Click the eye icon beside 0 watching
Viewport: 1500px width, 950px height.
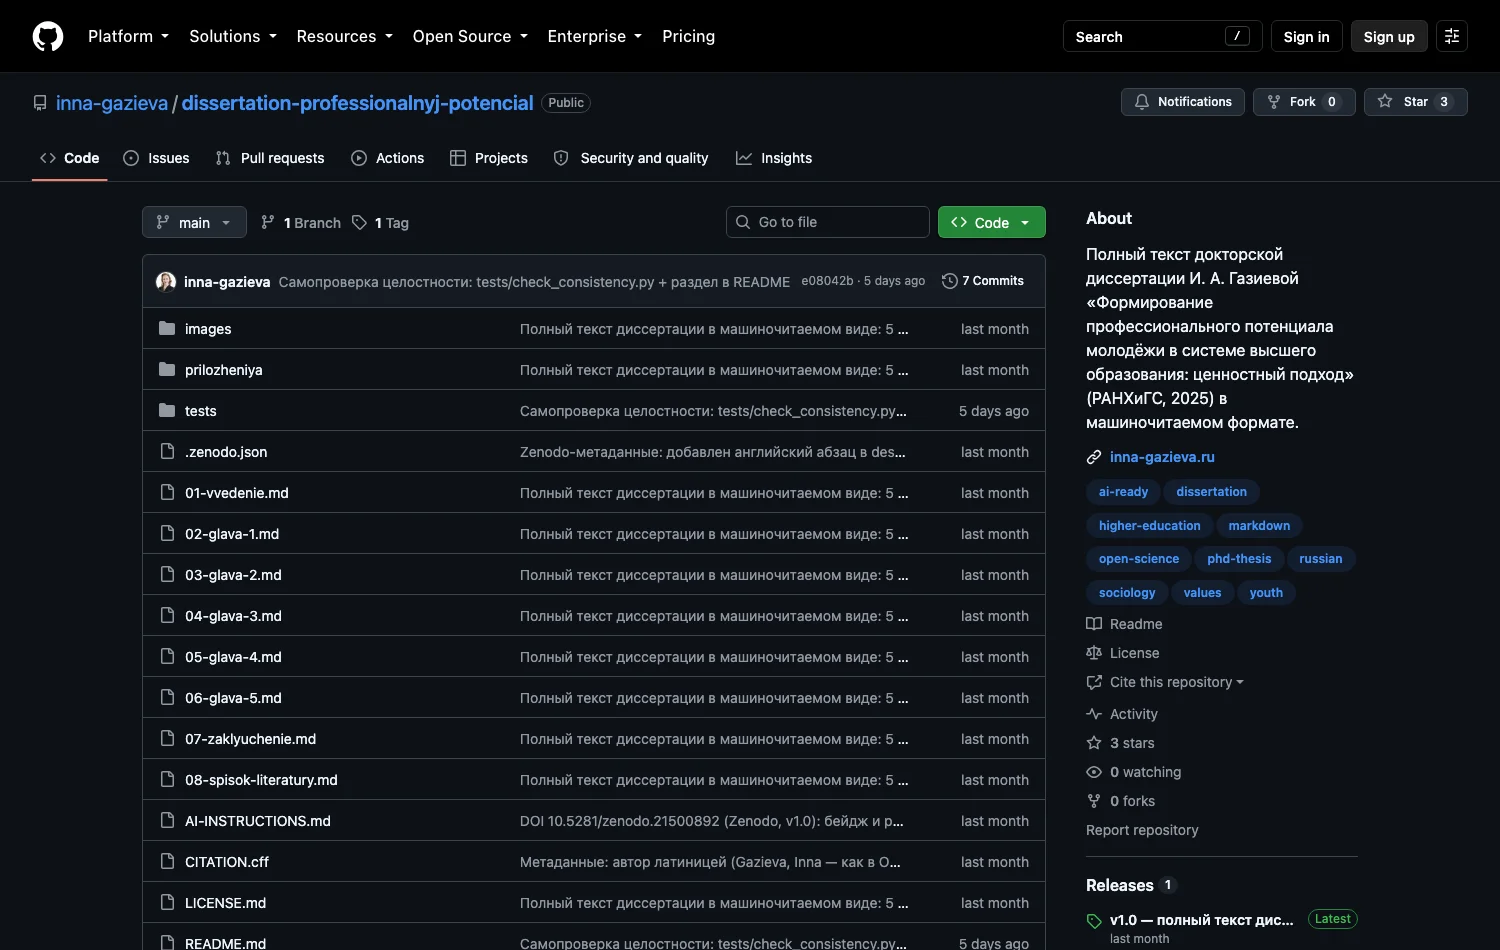pos(1094,772)
